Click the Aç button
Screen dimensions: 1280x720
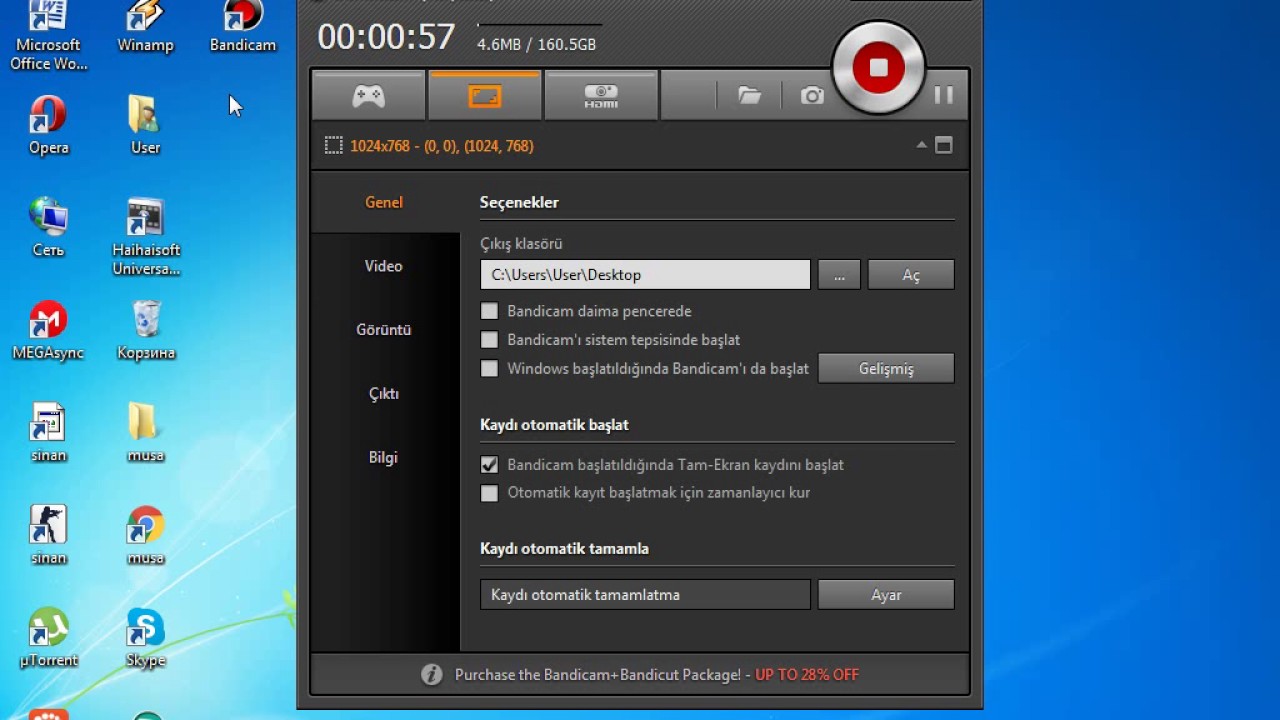911,275
